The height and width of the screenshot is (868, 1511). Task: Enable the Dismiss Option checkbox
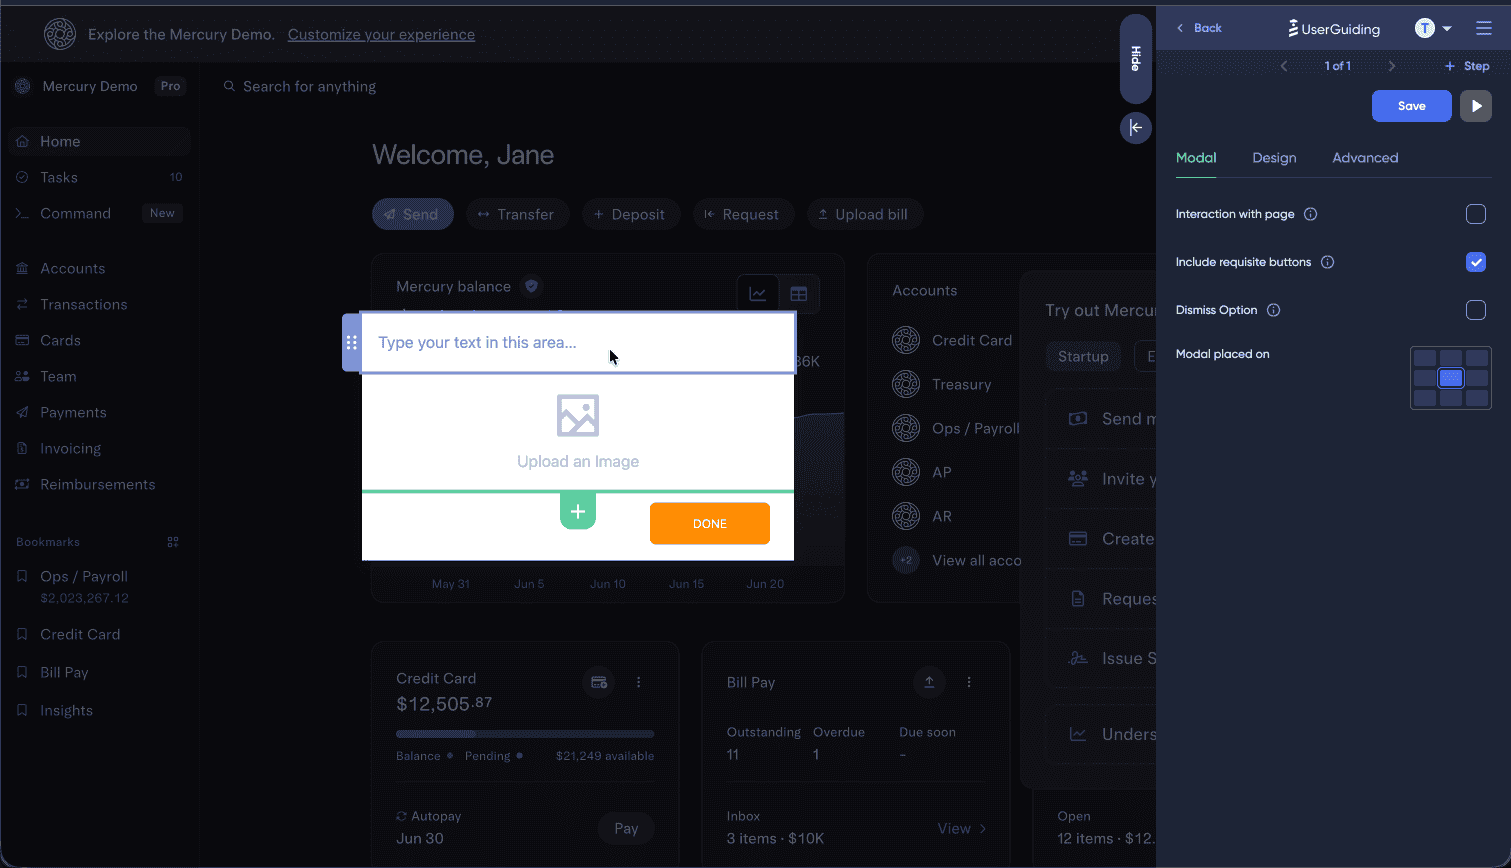(x=1476, y=310)
